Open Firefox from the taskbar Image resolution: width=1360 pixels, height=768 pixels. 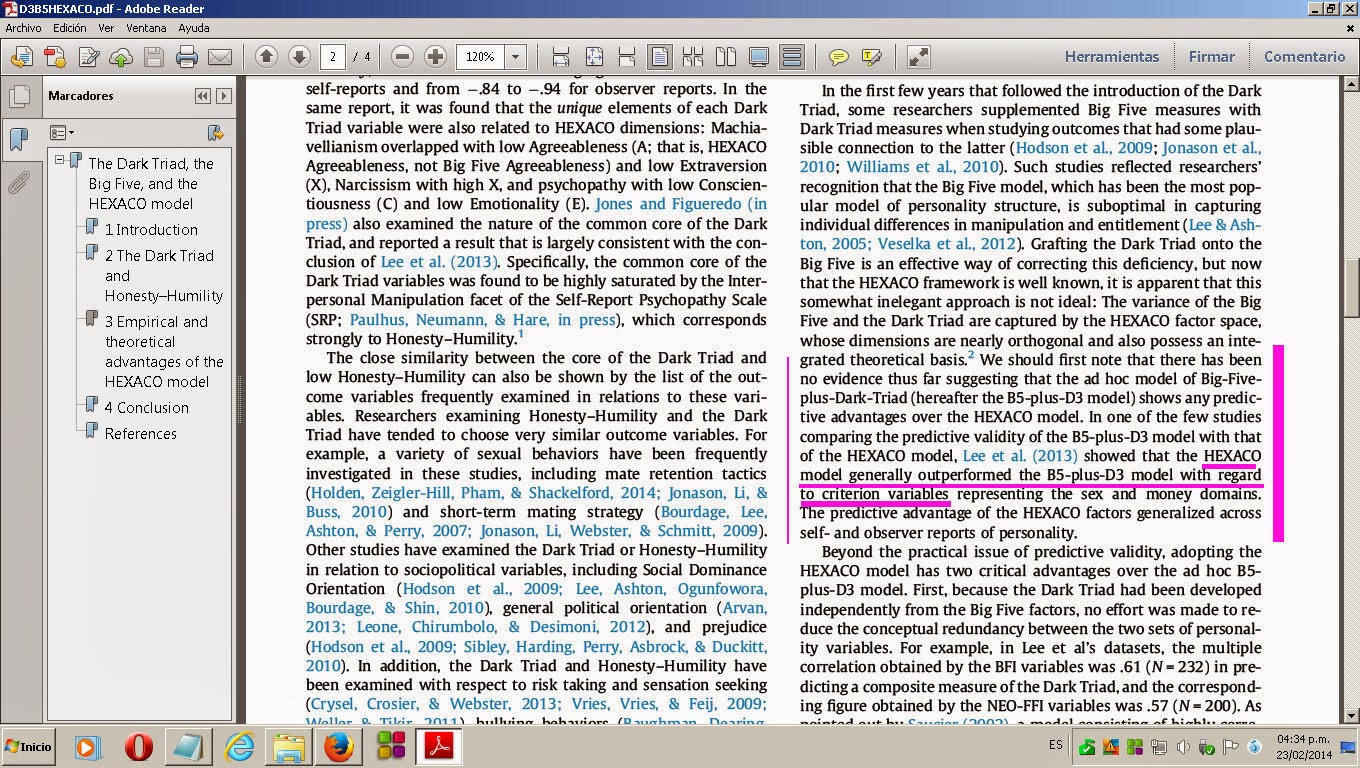tap(339, 746)
